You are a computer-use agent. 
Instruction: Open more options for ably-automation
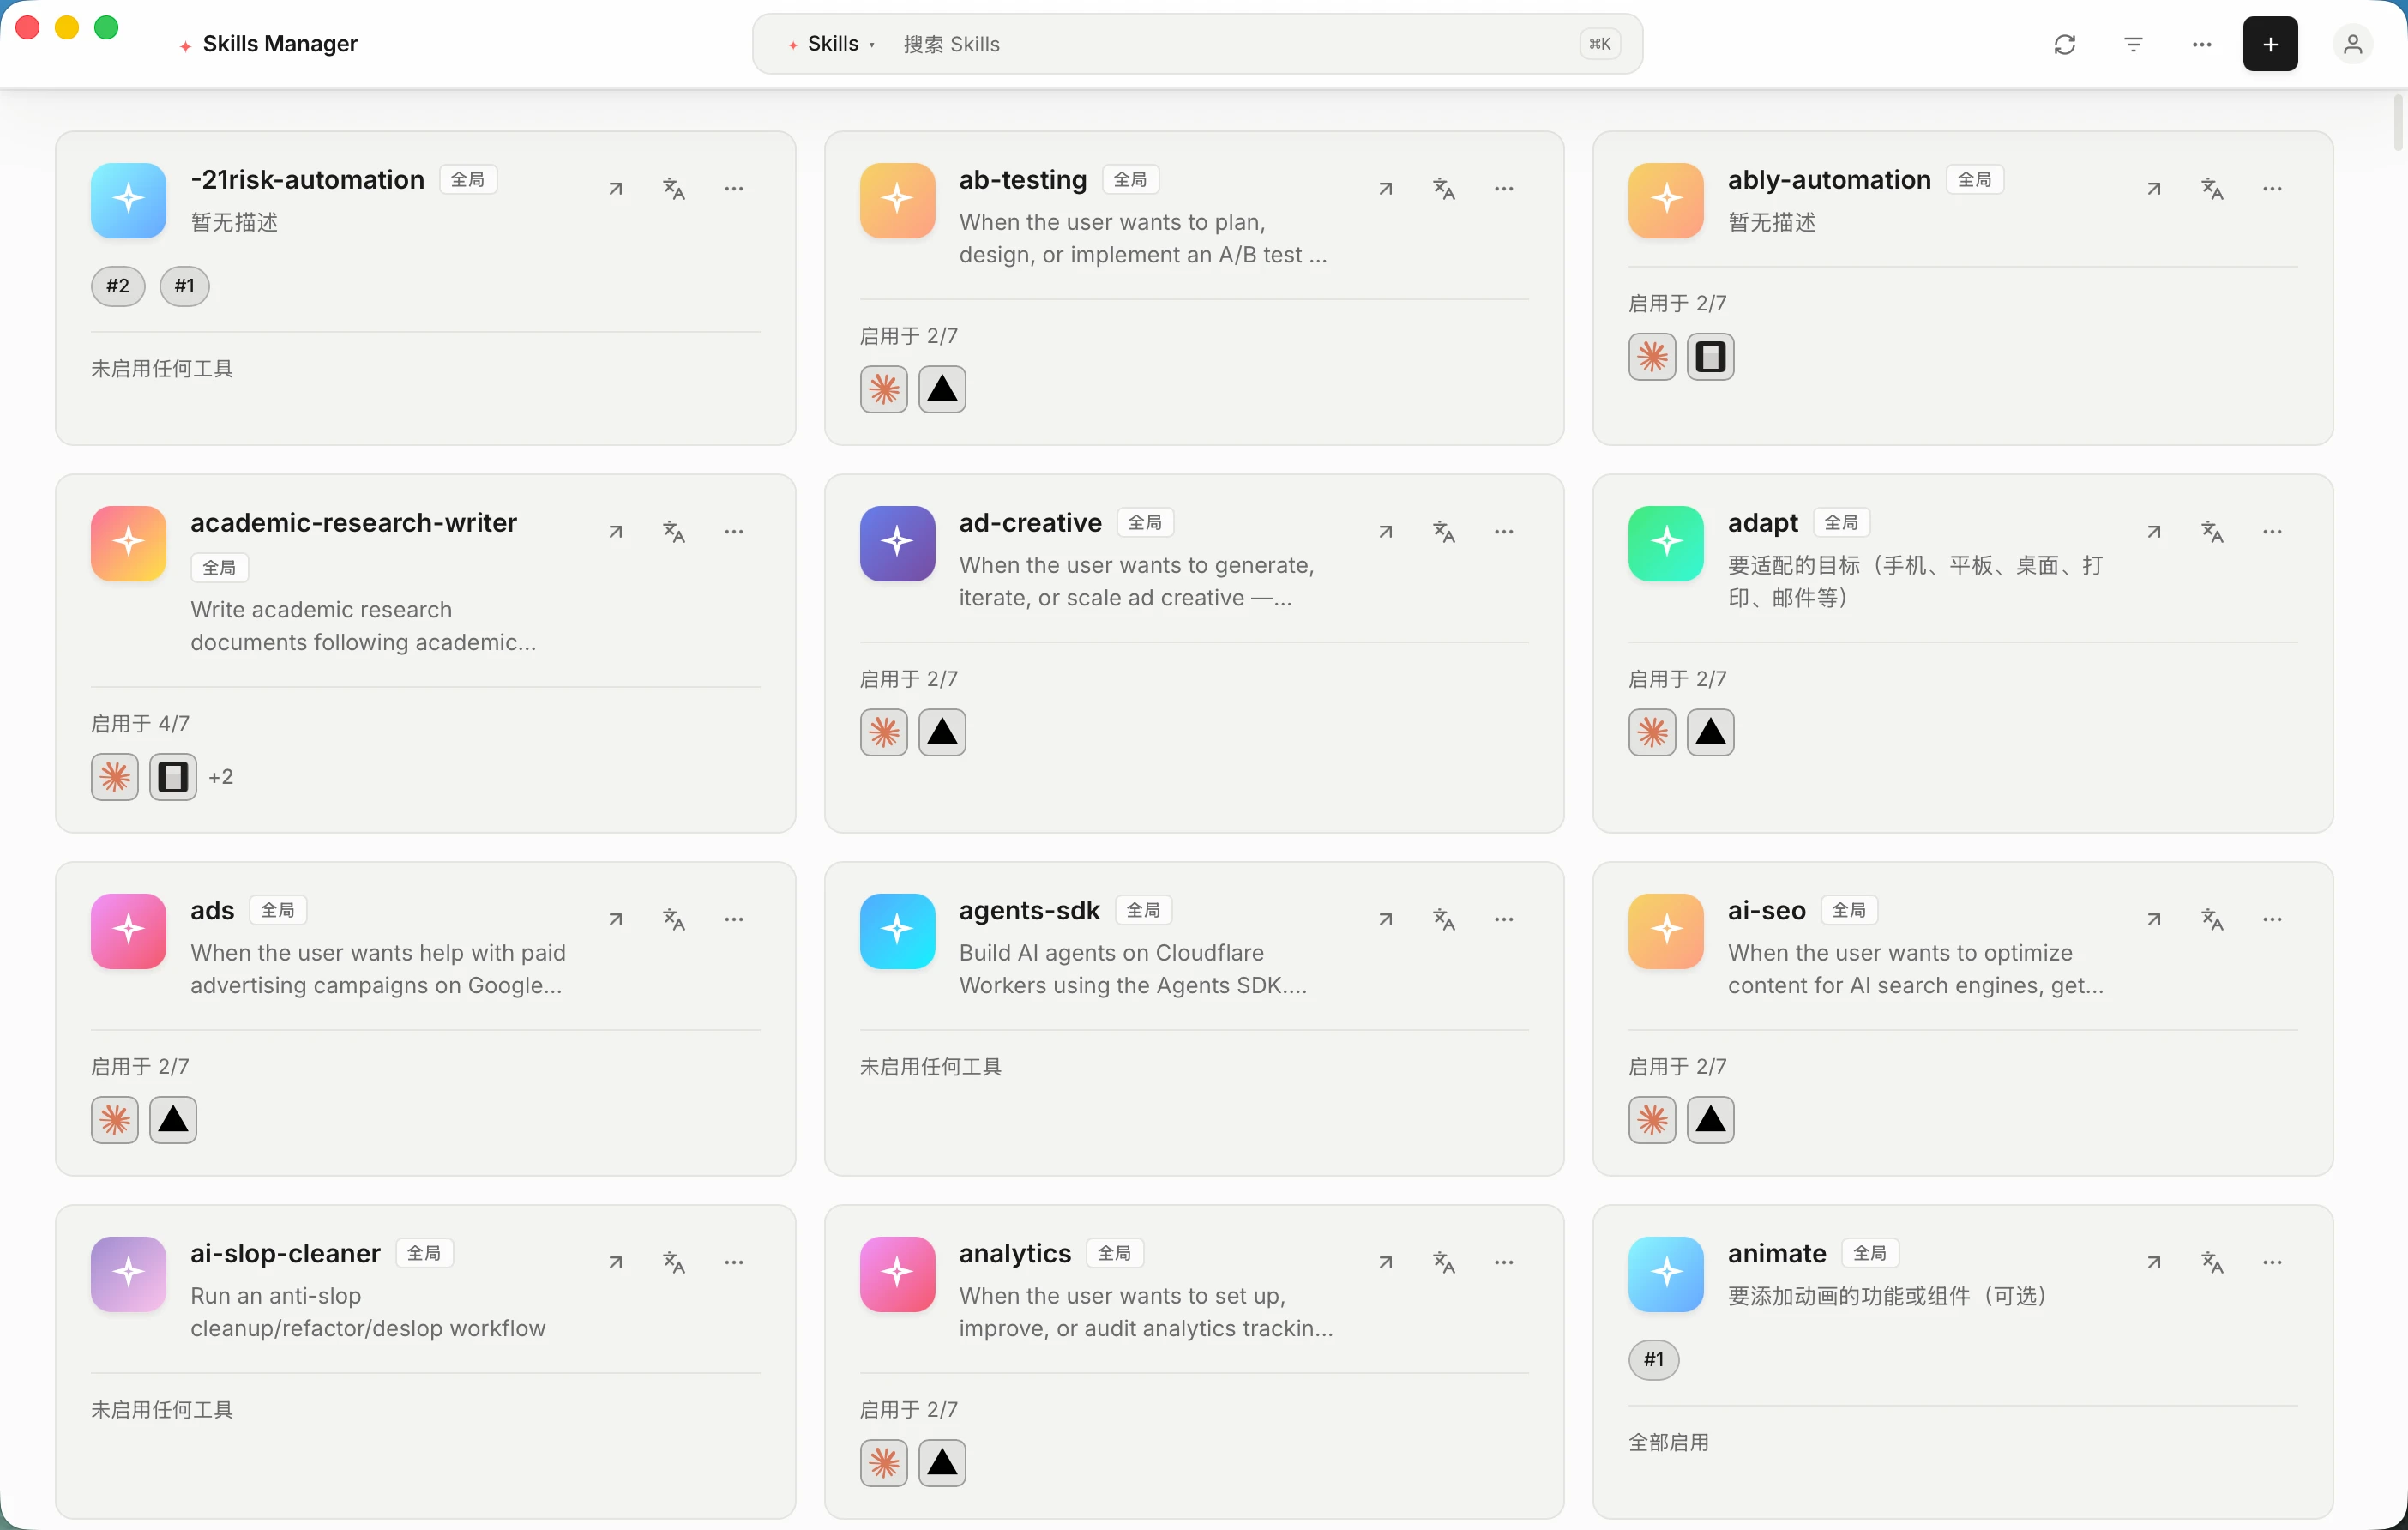[2272, 189]
